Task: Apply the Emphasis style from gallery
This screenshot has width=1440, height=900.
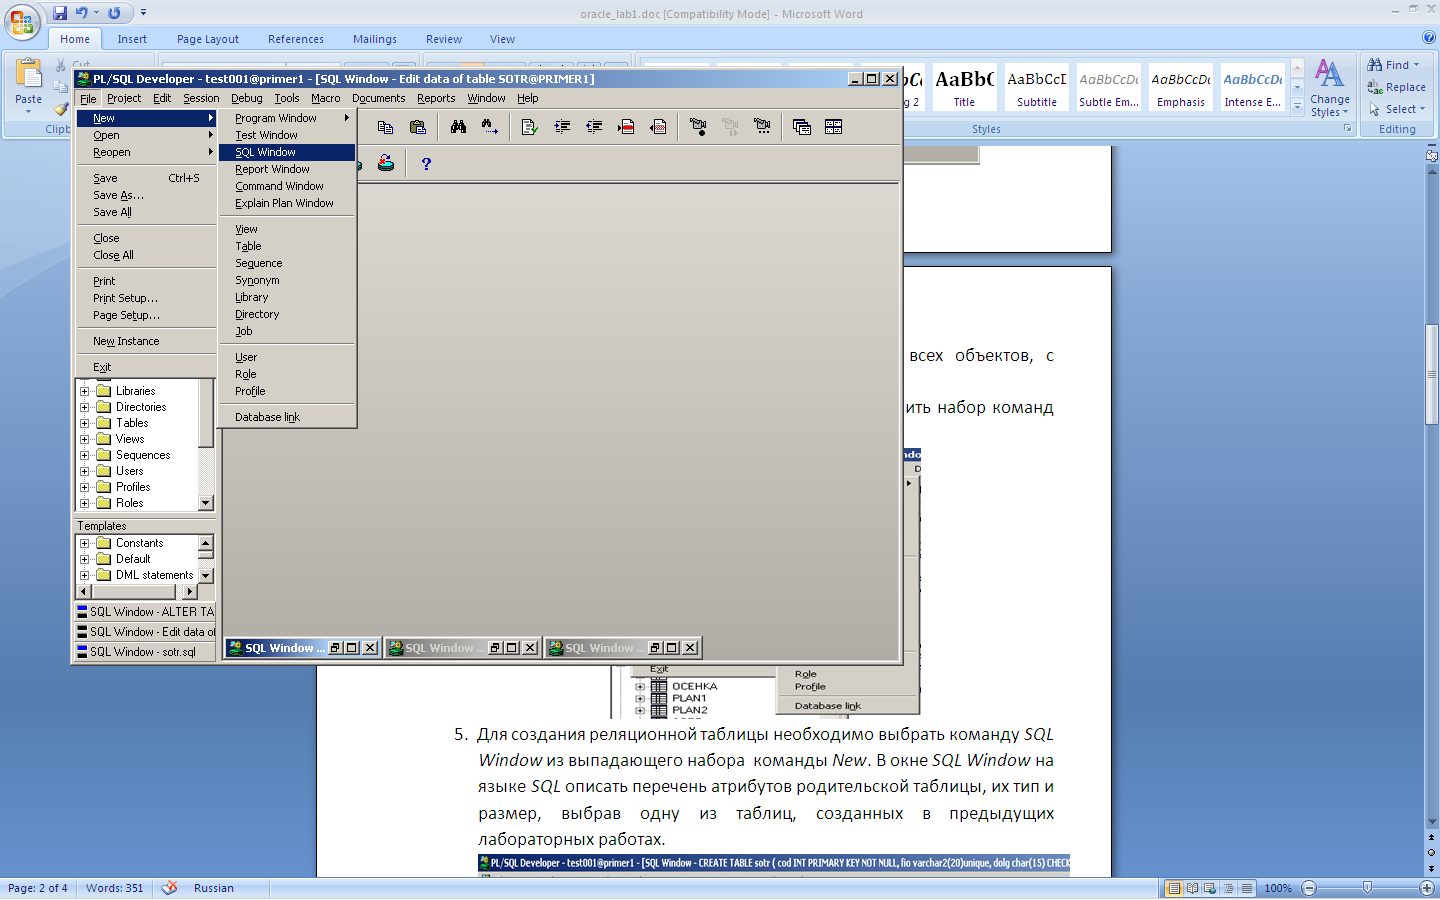Action: [1181, 87]
